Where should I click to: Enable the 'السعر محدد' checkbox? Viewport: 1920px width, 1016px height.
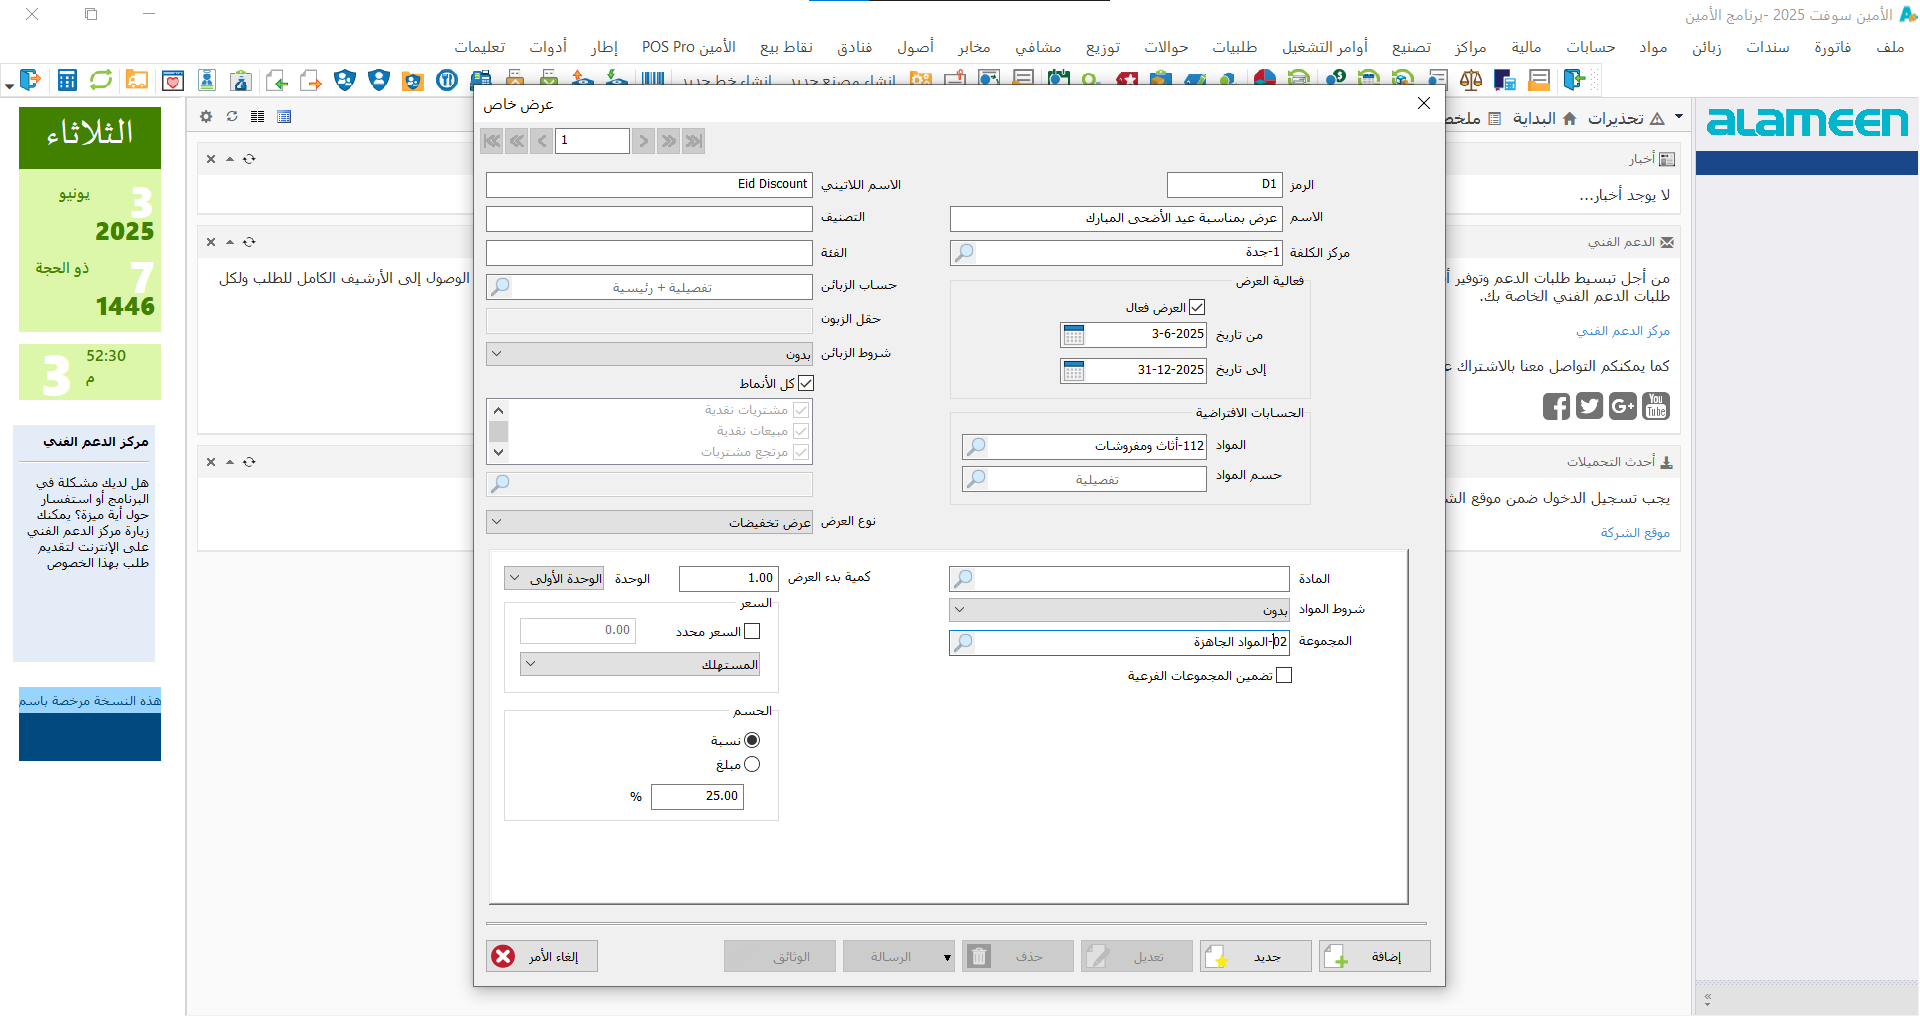tap(752, 632)
